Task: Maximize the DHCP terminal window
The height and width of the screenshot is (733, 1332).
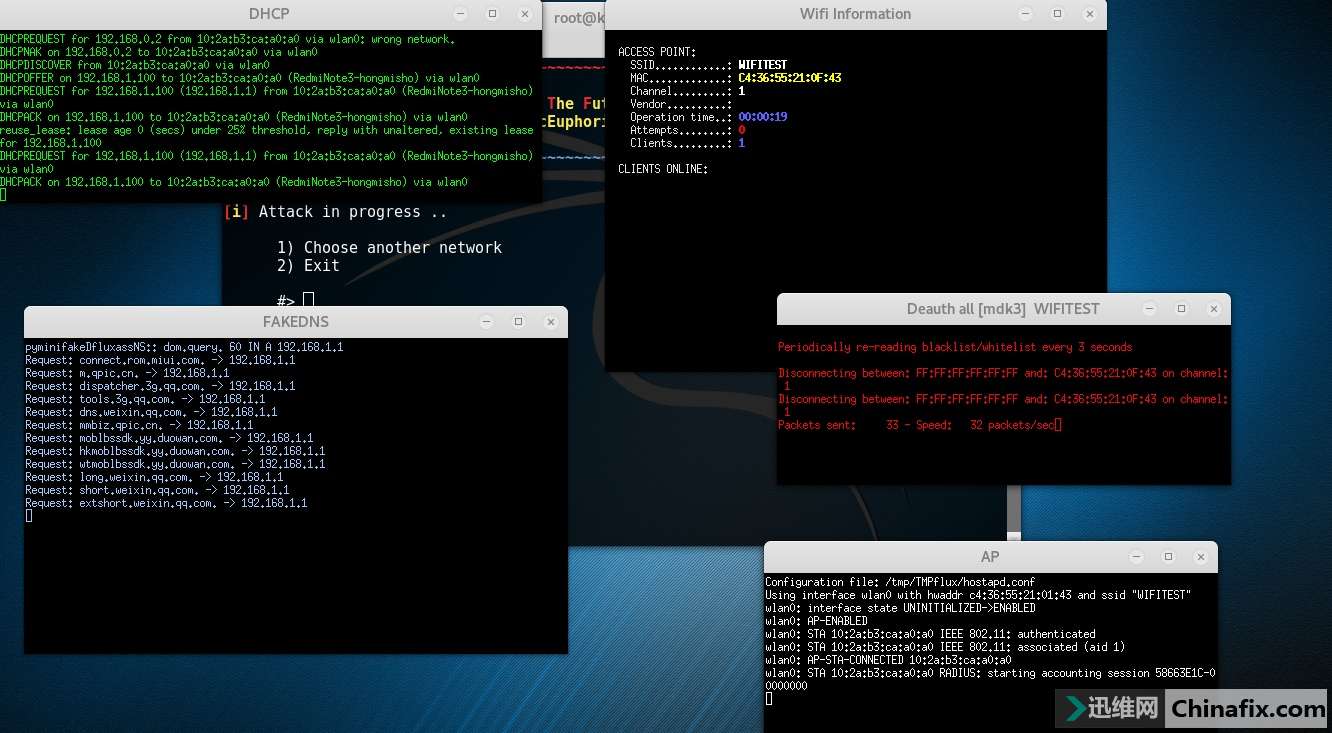Action: (x=492, y=14)
